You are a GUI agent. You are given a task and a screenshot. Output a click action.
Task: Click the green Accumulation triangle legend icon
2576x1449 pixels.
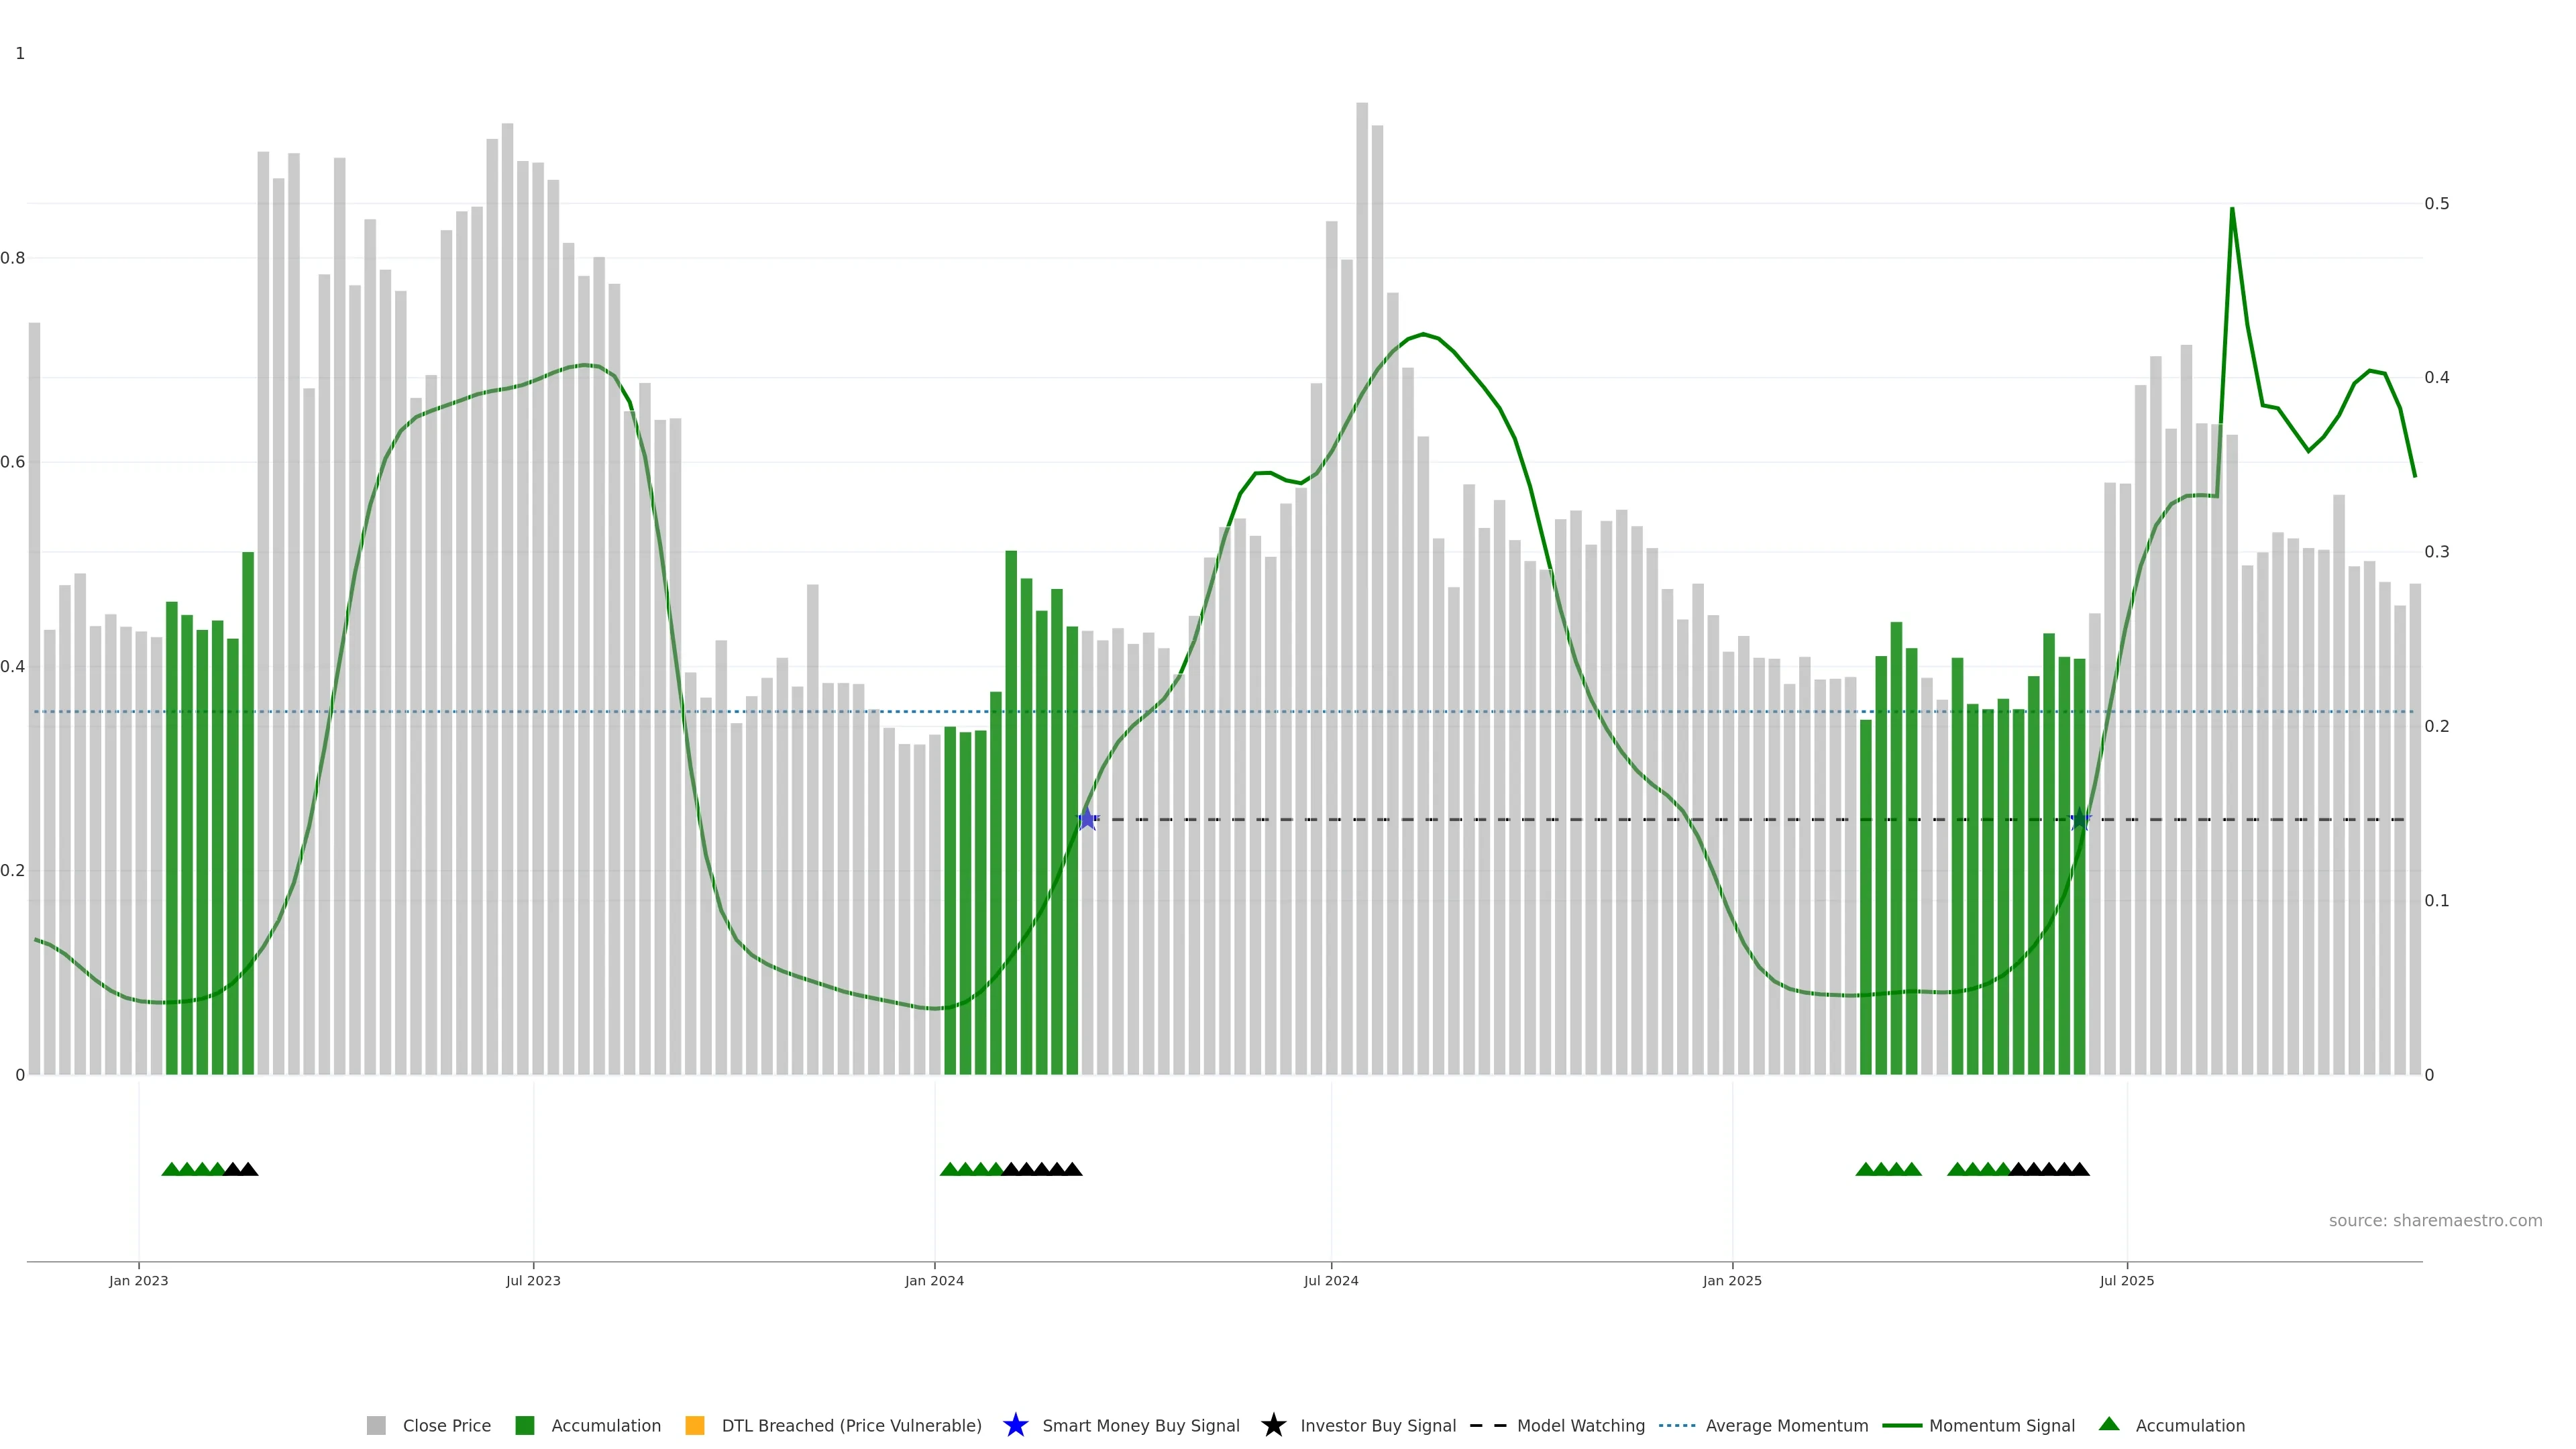pyautogui.click(x=2109, y=1424)
